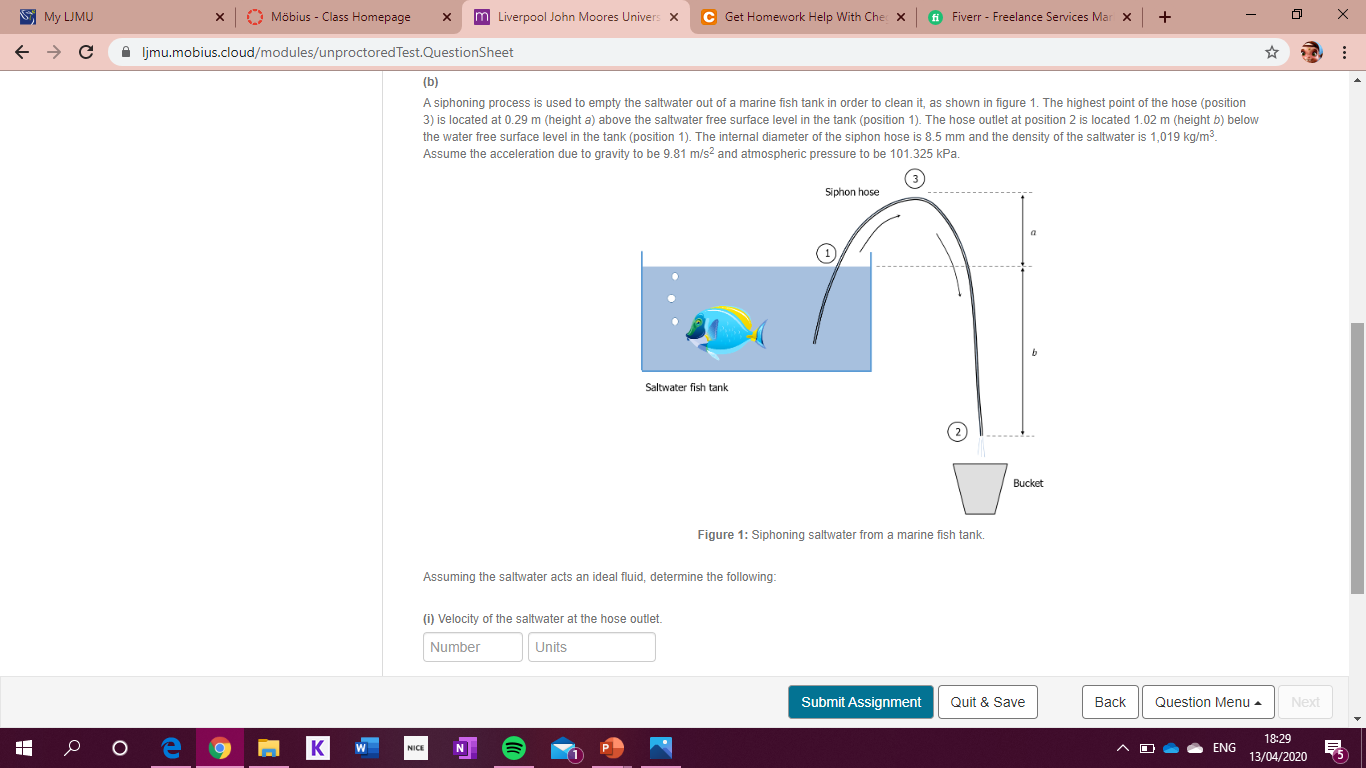Click the Submit Assignment button

860,701
